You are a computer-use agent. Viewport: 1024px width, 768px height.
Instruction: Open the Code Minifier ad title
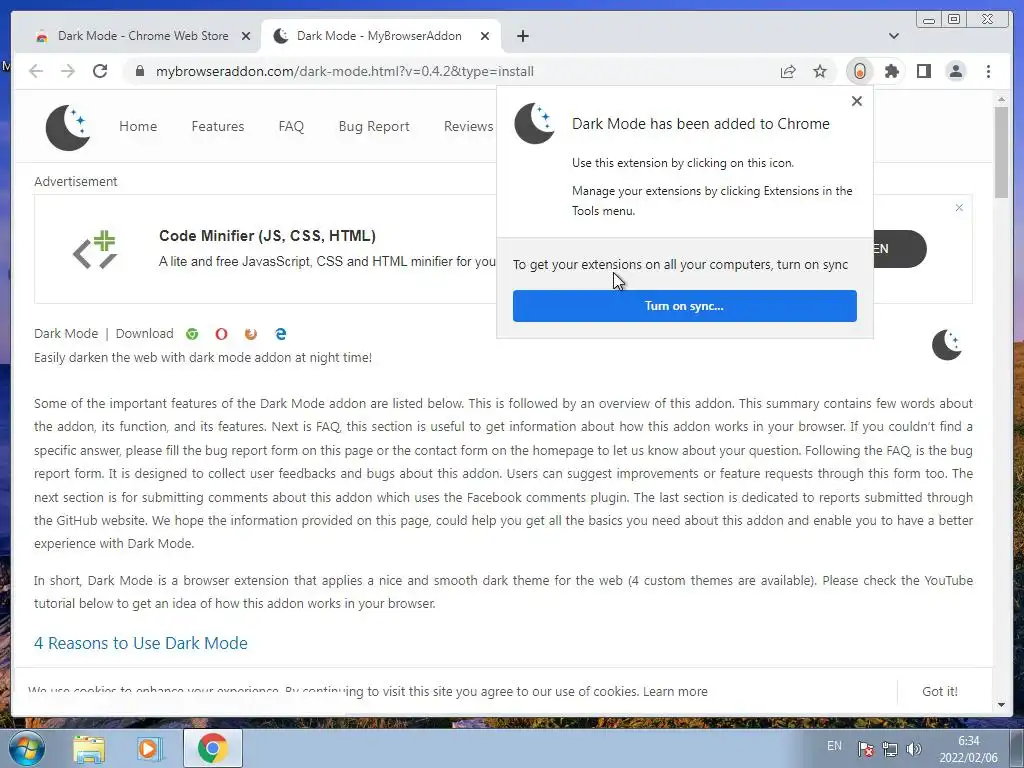[267, 236]
